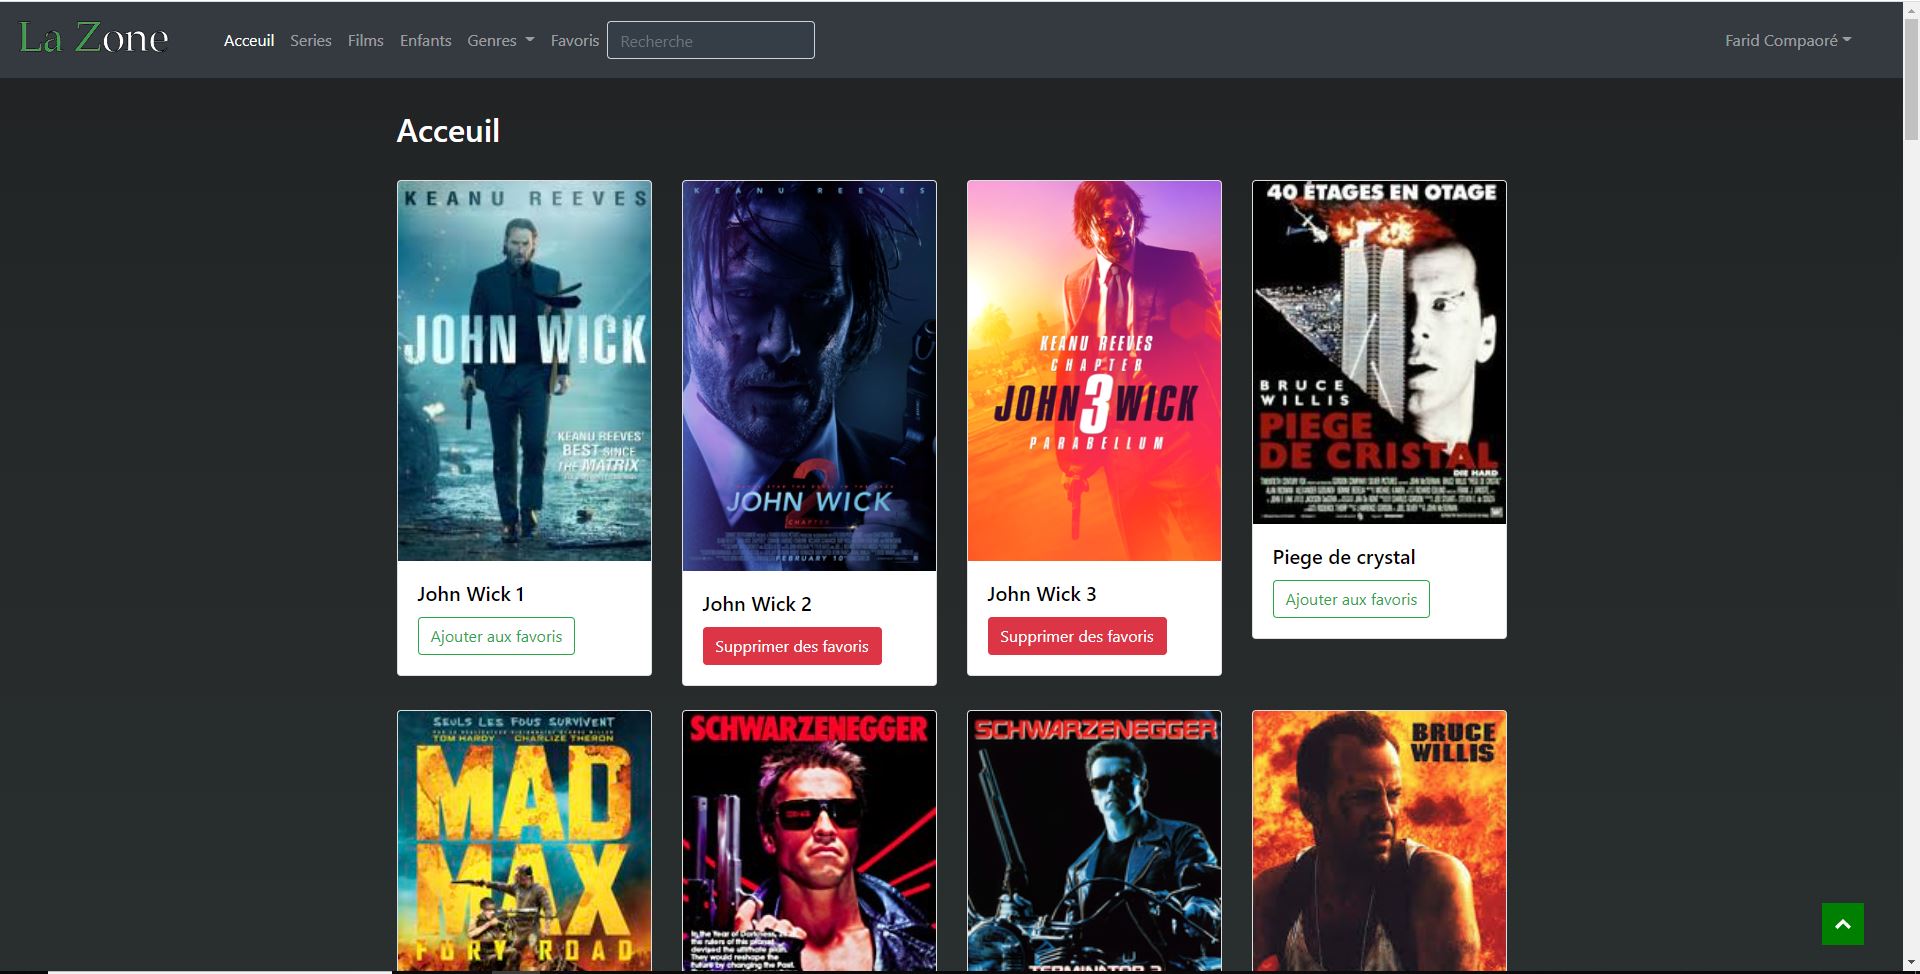Image resolution: width=1920 pixels, height=974 pixels.
Task: Focus the Recherche search field
Action: coord(711,40)
